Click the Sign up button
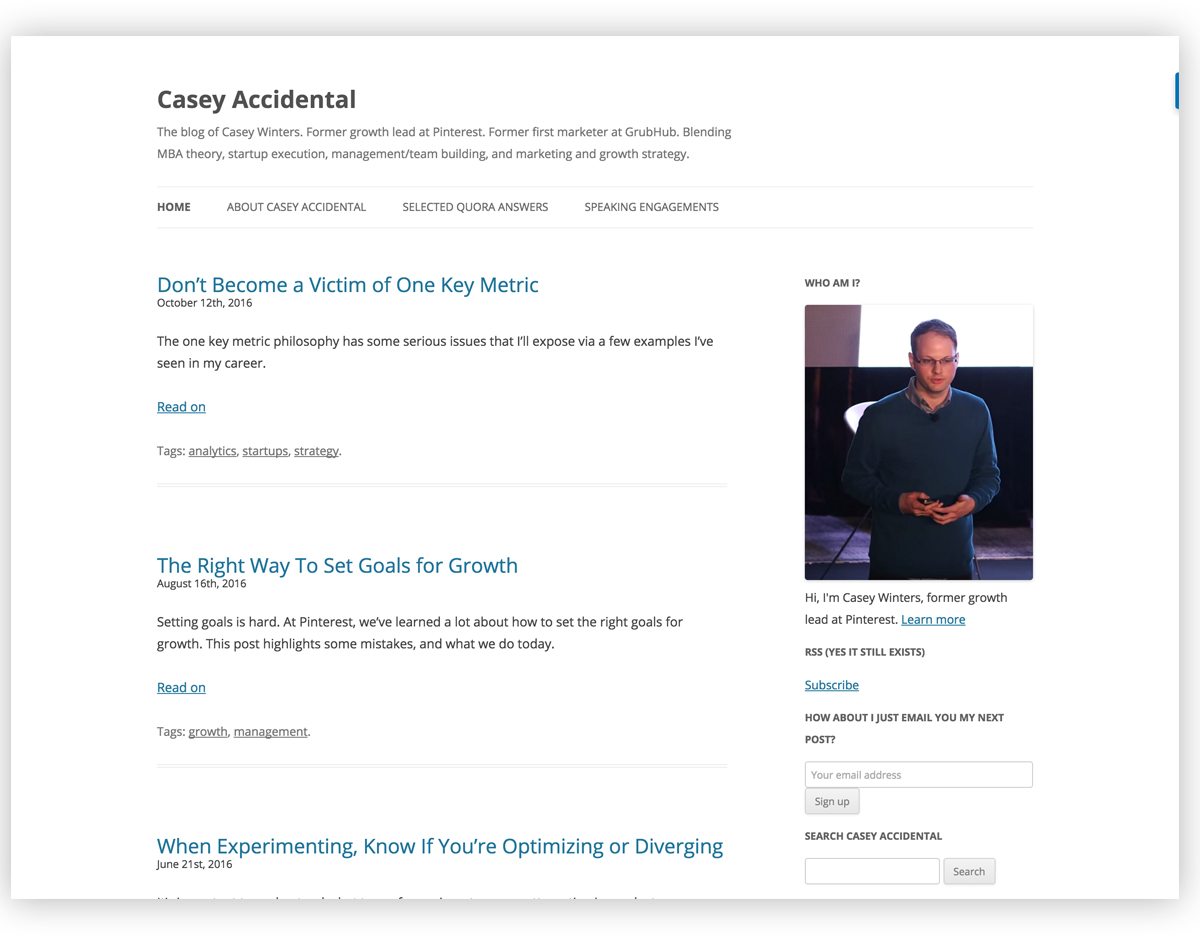Image resolution: width=1200 pixels, height=950 pixels. pos(832,802)
